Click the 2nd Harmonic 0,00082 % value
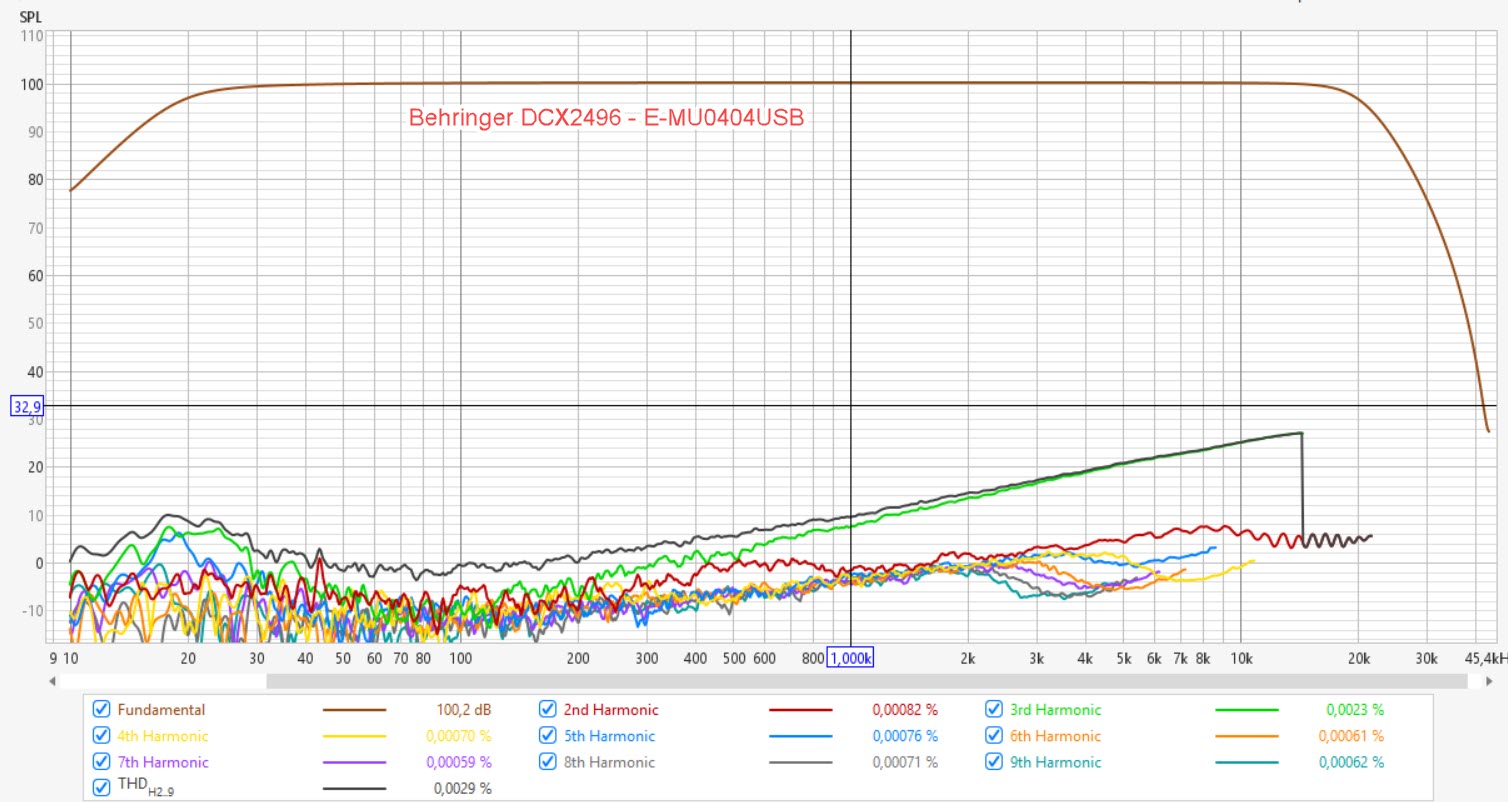The height and width of the screenshot is (802, 1508). (905, 710)
